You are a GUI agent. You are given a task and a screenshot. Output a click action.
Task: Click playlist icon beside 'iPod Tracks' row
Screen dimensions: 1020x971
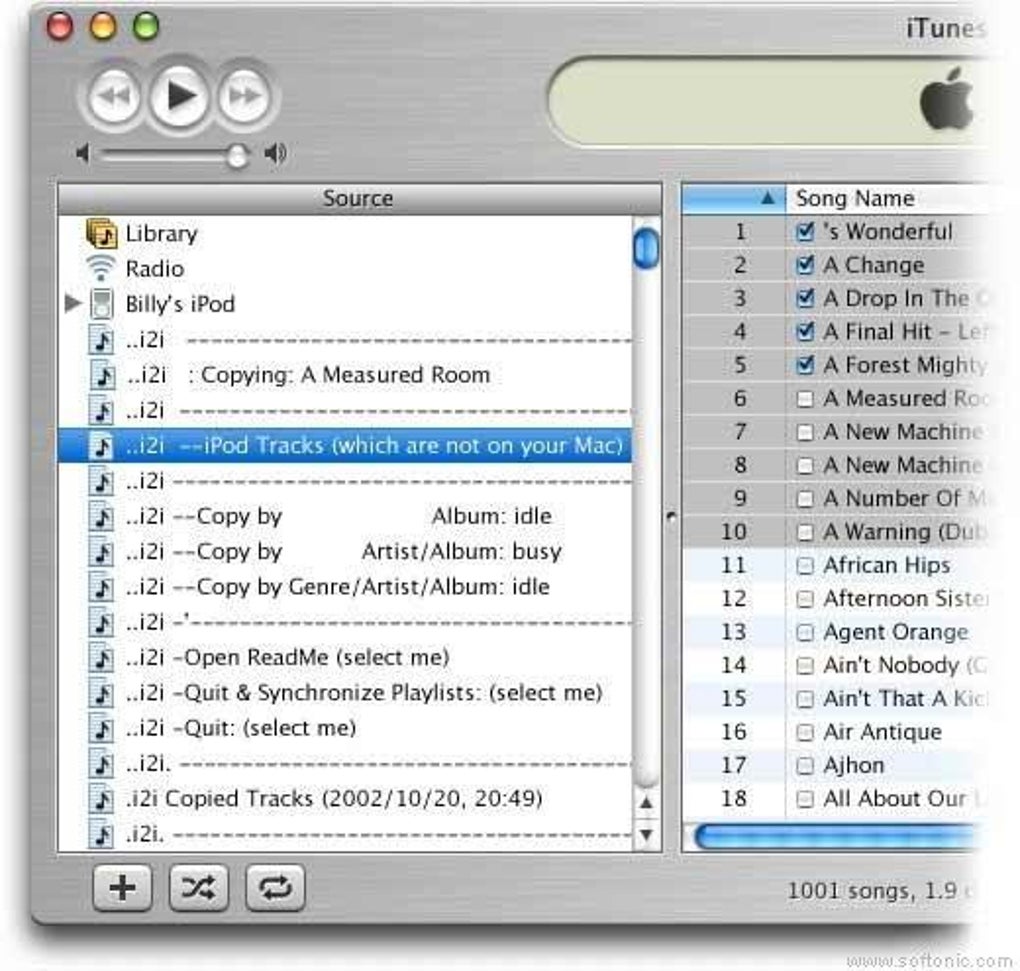point(101,446)
